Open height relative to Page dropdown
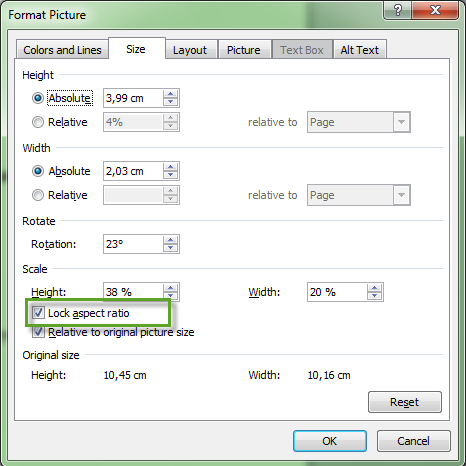The image size is (466, 466). point(359,122)
